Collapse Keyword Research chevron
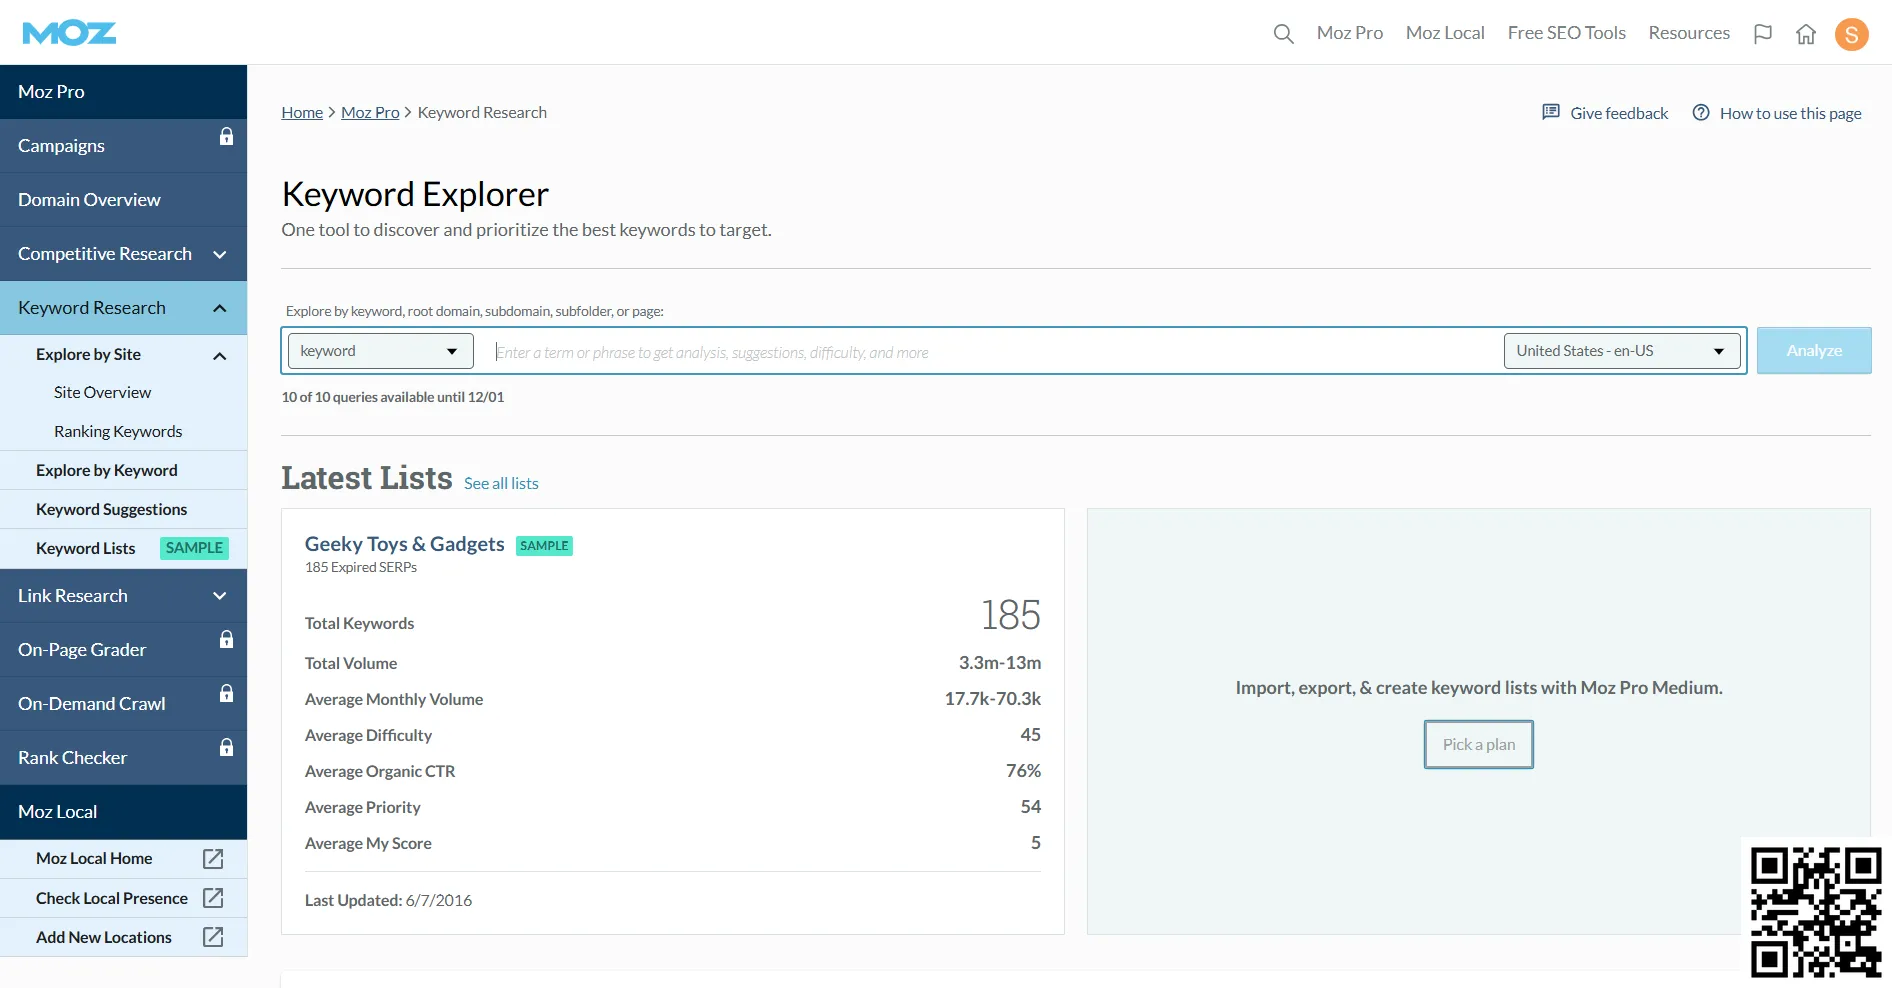1892x988 pixels. tap(220, 308)
